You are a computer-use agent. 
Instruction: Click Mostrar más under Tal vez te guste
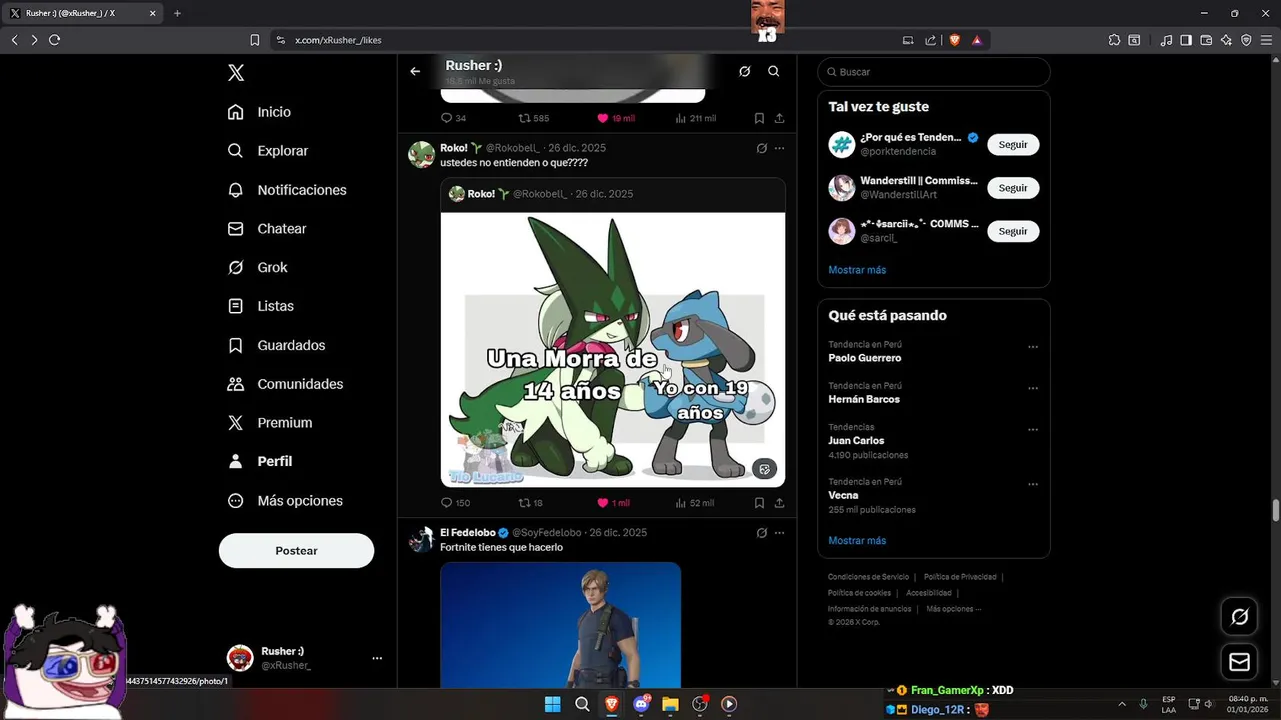coord(857,270)
